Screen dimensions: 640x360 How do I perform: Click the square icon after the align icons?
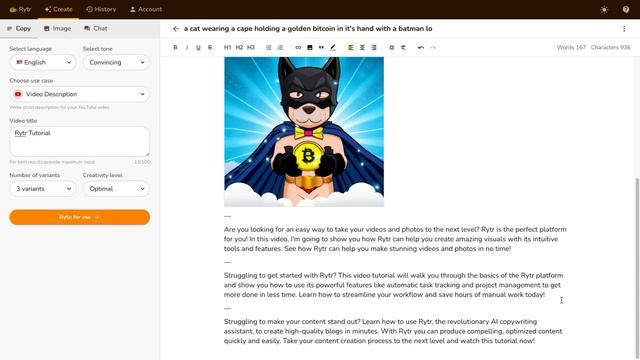391,47
